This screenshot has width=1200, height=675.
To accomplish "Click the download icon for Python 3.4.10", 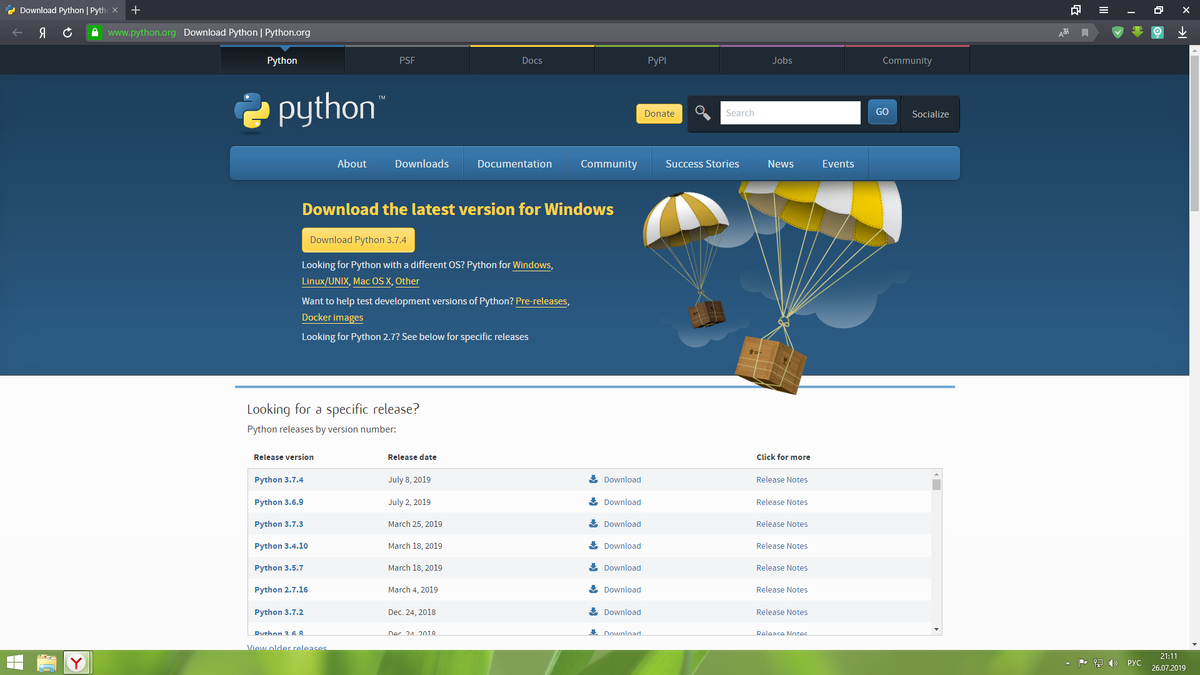I will pyautogui.click(x=593, y=545).
